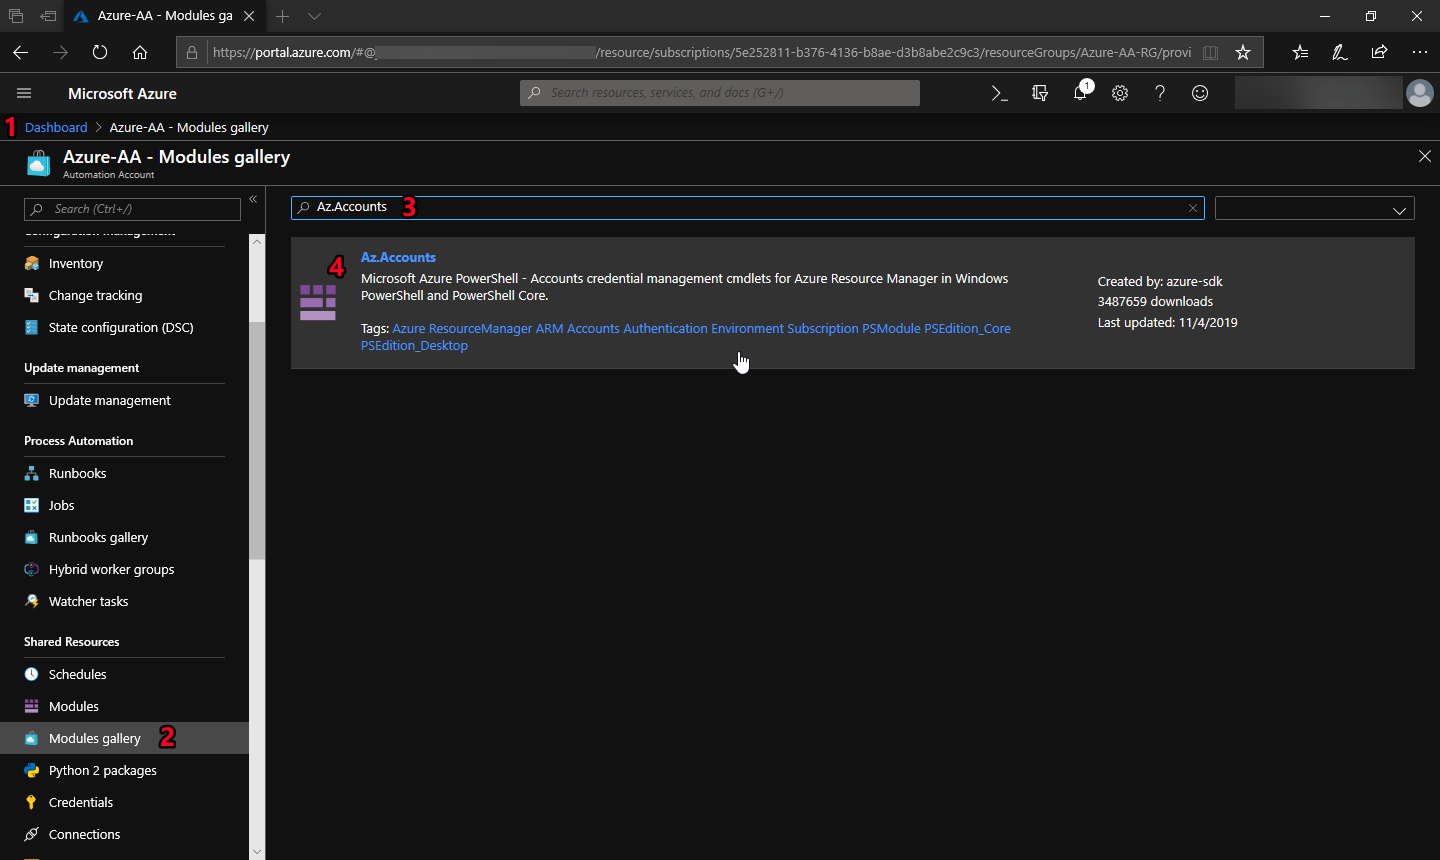
Task: Select Python 2 packages menu item
Action: coord(102,771)
